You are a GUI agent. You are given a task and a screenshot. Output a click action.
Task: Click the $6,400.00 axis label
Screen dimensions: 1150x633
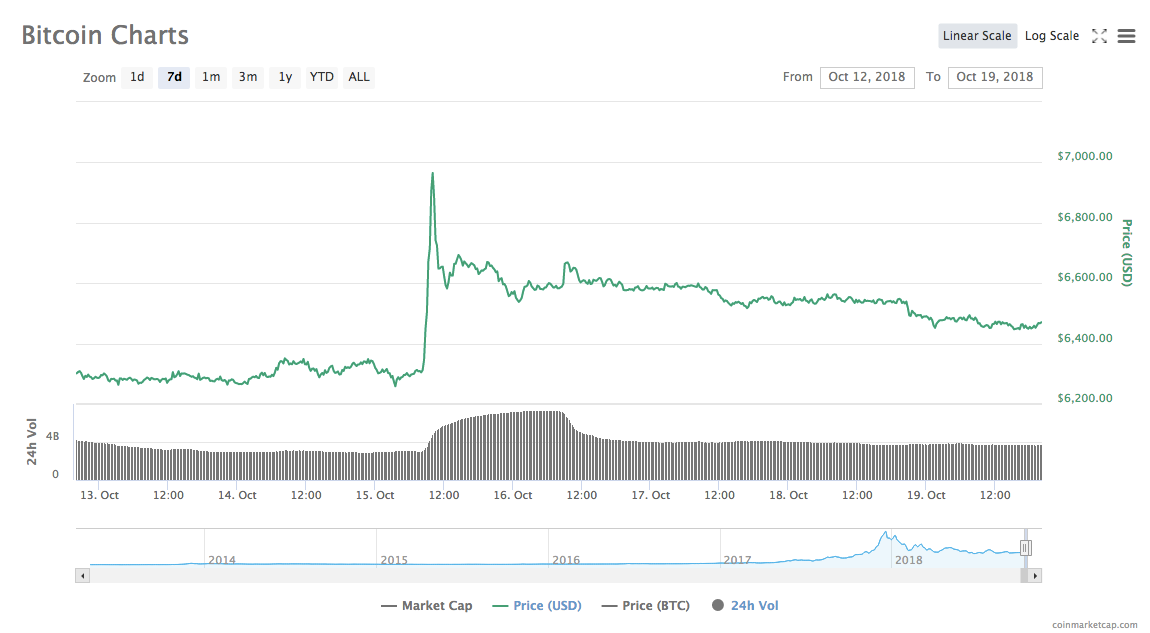tap(1085, 338)
